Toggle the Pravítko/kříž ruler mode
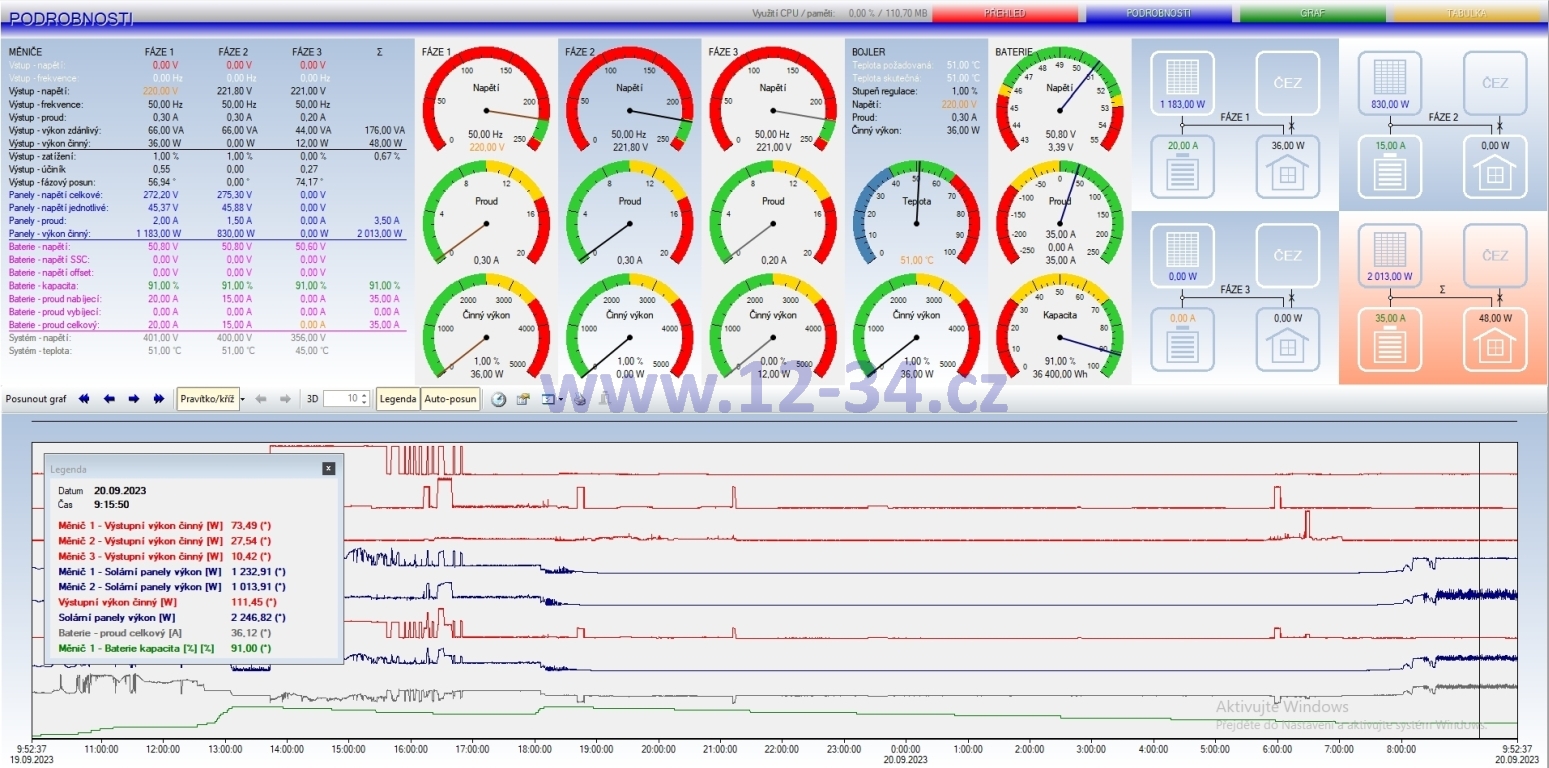1549x768 pixels. tap(207, 399)
